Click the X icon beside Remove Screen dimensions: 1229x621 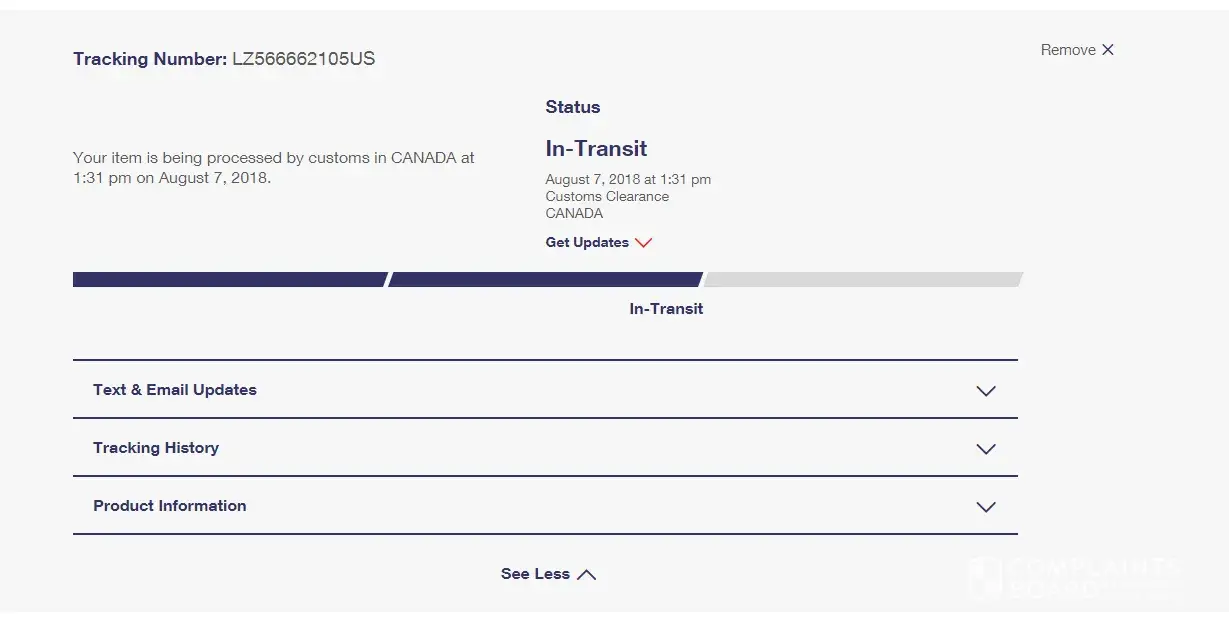coord(1107,50)
